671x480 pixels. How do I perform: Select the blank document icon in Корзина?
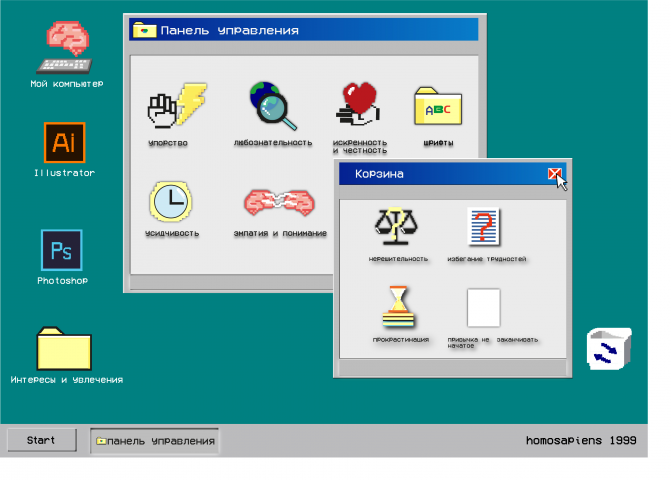pos(484,308)
